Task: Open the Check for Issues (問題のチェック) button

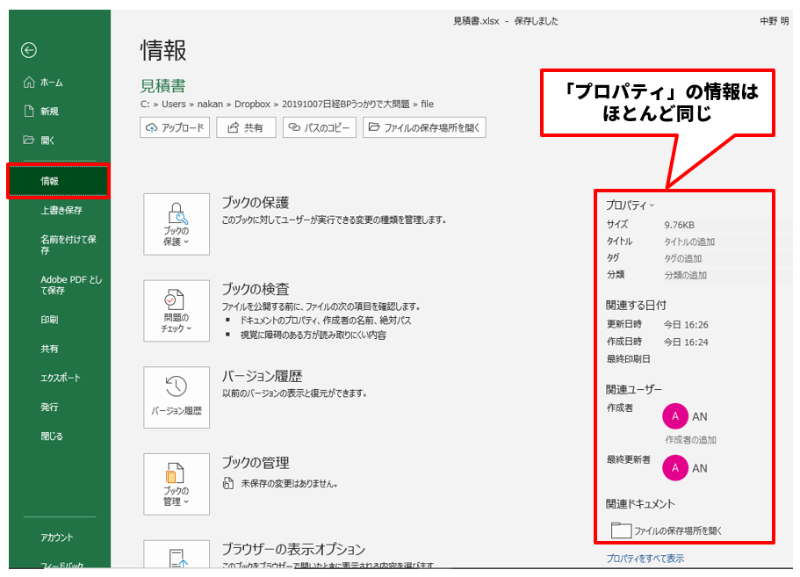Action: click(x=176, y=312)
